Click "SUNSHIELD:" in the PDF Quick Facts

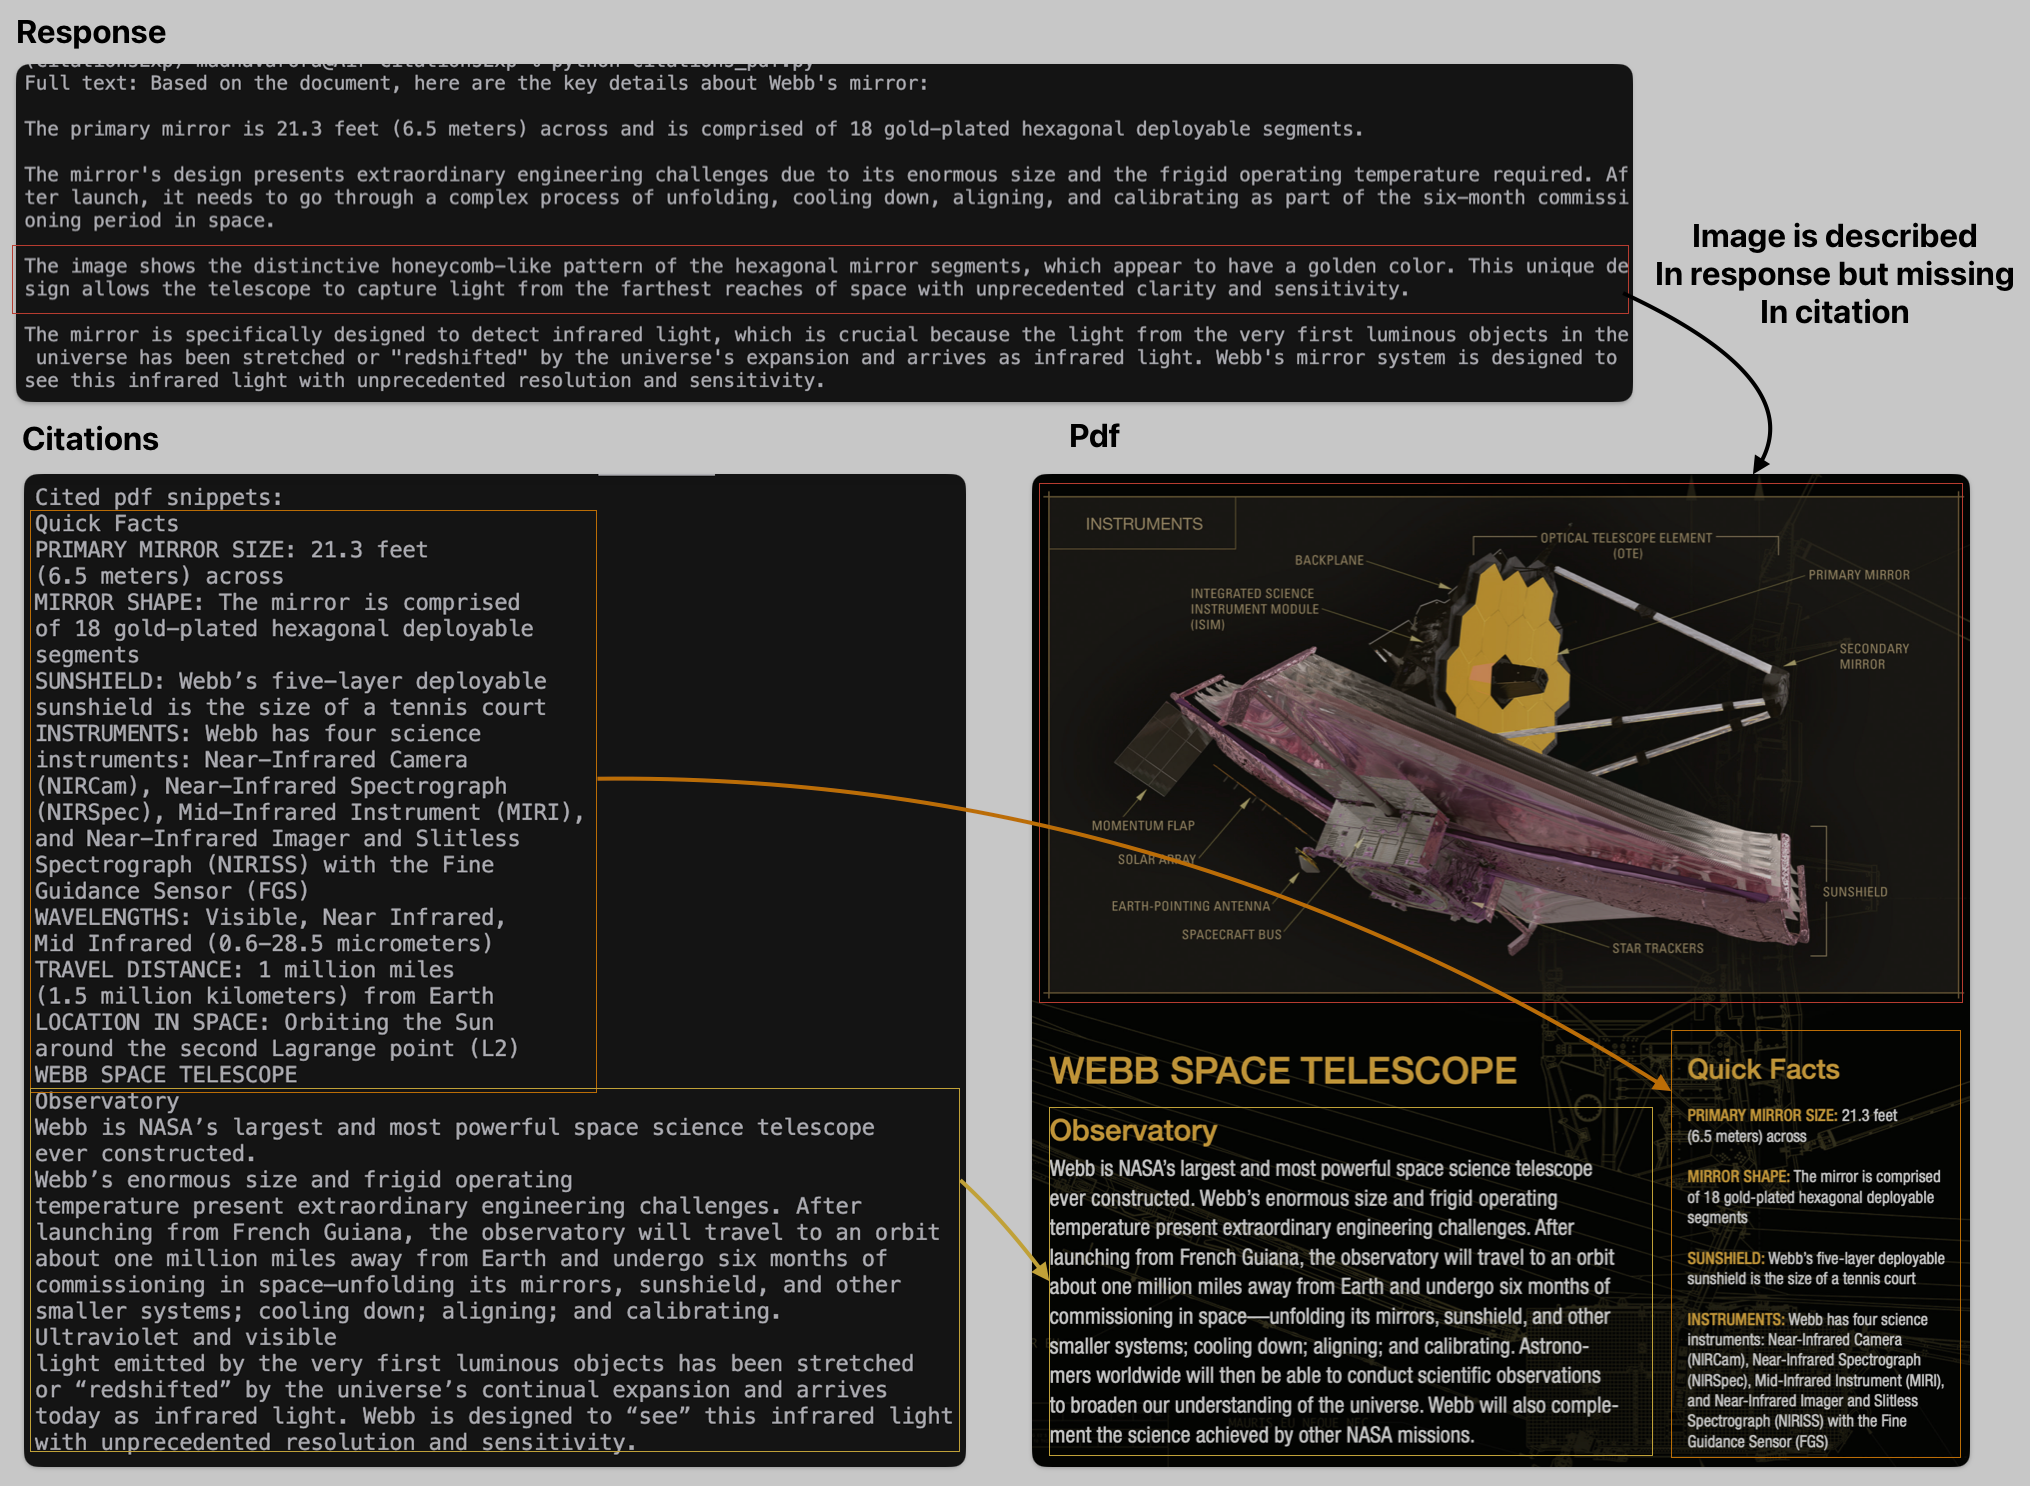click(1725, 1258)
